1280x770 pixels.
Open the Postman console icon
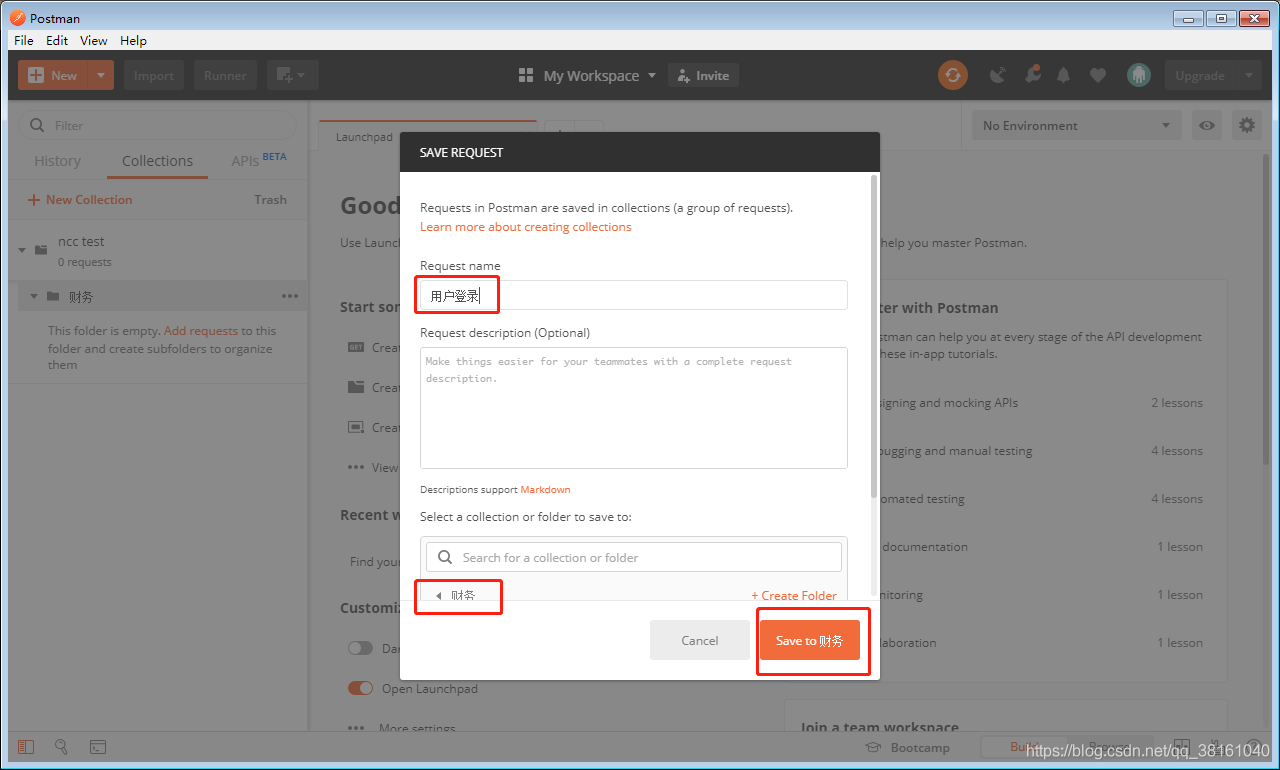click(98, 746)
